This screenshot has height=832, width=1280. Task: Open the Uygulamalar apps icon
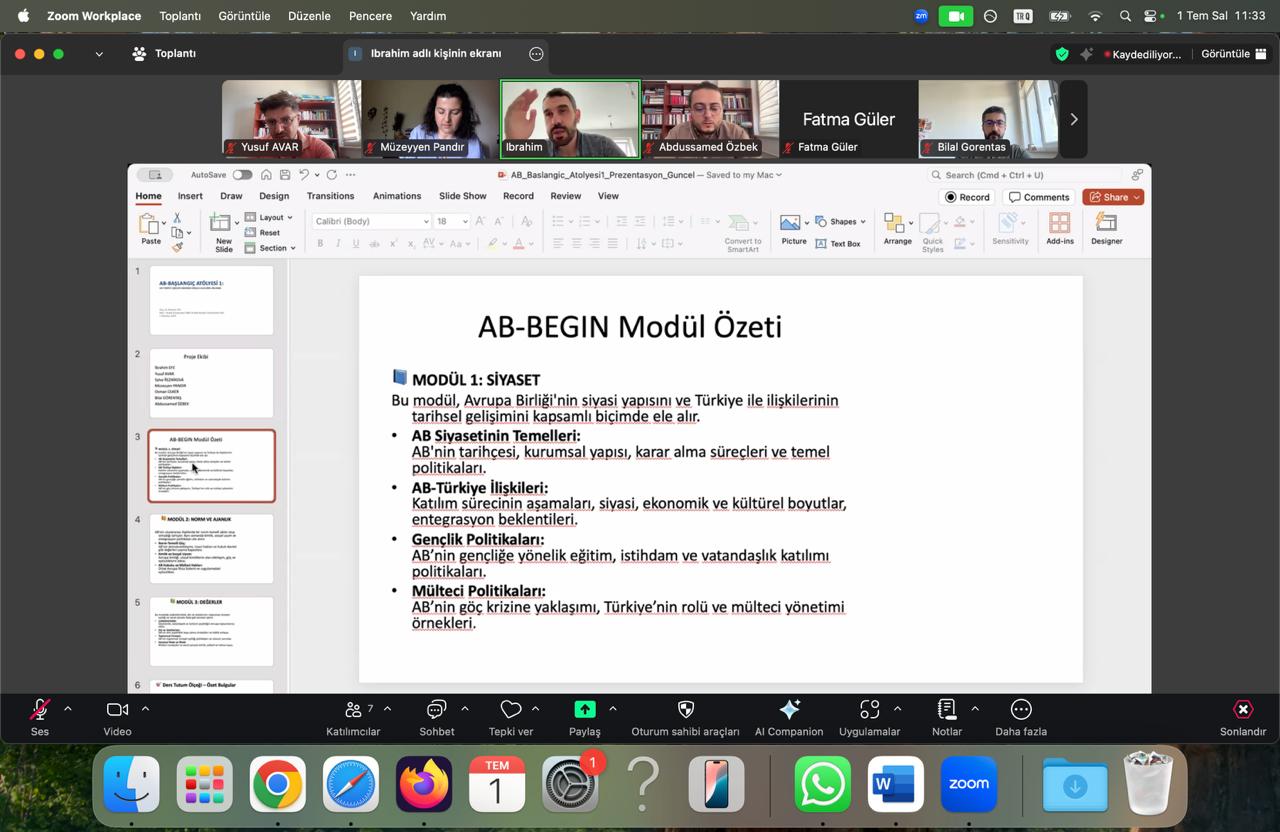click(869, 709)
